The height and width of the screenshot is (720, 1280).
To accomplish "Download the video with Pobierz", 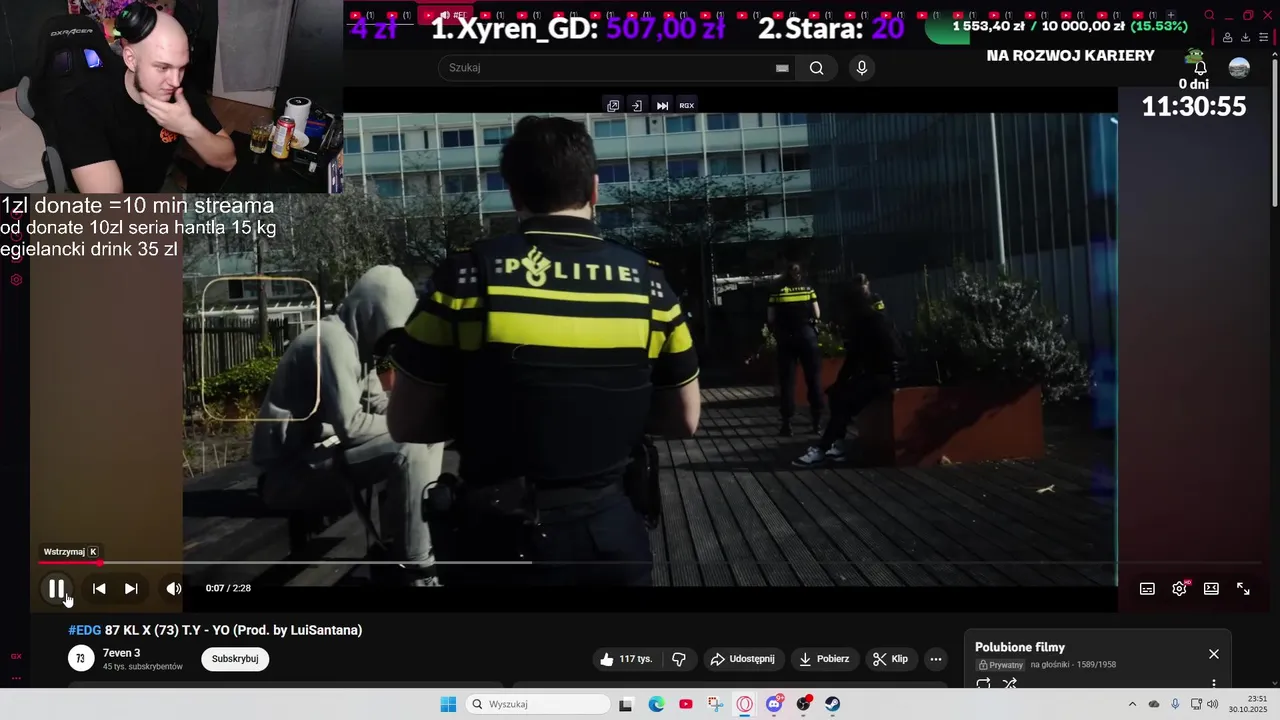I will (824, 659).
